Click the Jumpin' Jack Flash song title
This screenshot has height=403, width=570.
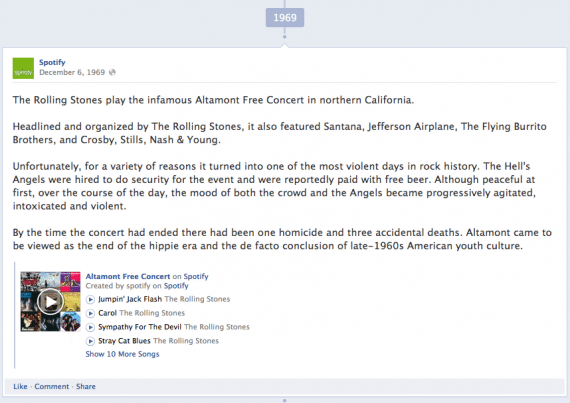click(x=130, y=299)
